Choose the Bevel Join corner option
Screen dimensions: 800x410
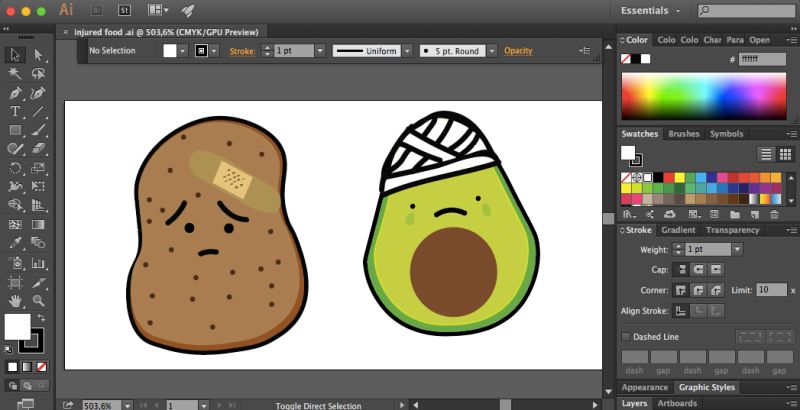[x=716, y=290]
